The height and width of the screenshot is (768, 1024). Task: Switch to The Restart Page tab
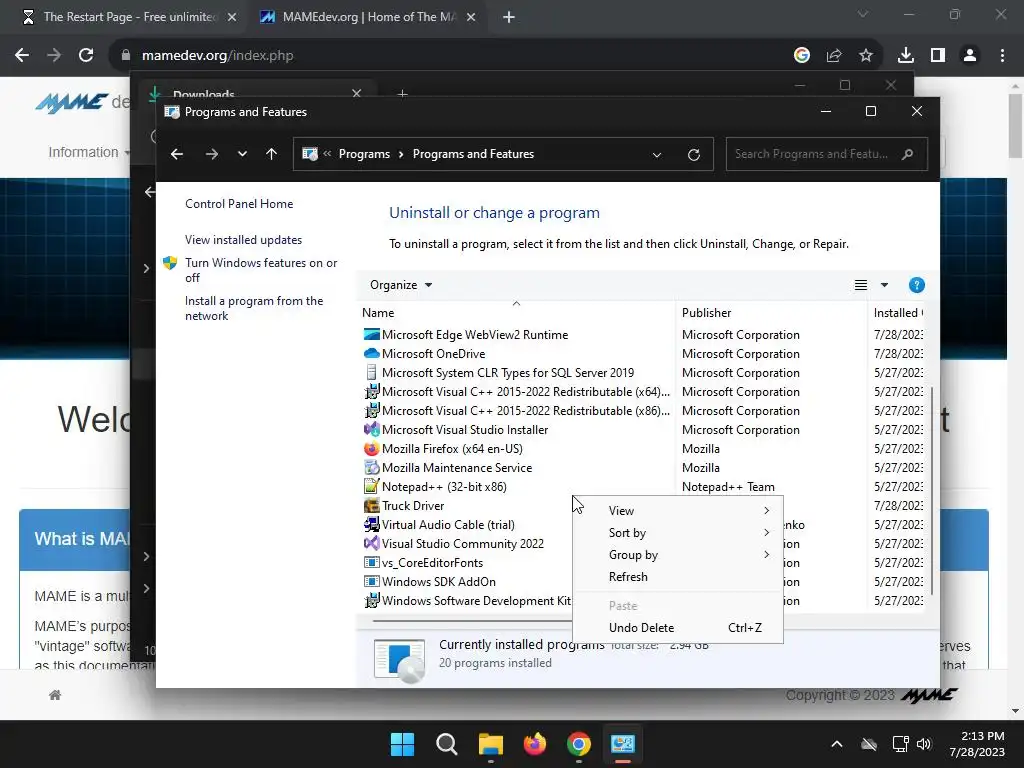click(x=129, y=17)
